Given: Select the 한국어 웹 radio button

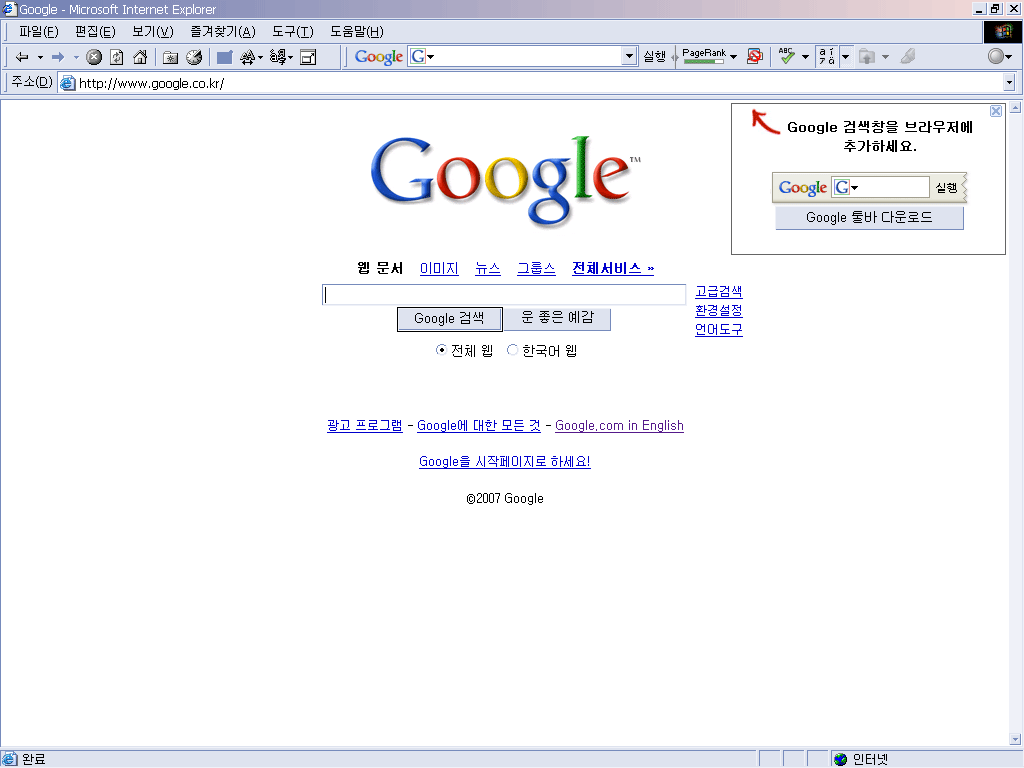Looking at the screenshot, I should click(x=513, y=350).
